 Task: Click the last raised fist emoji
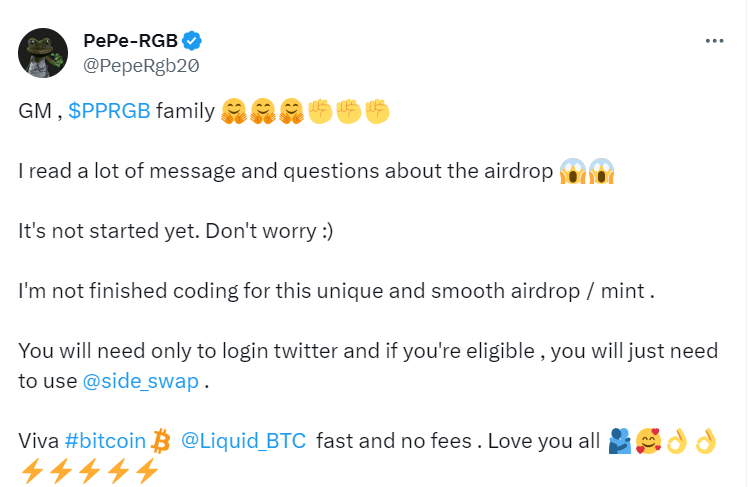coord(377,111)
